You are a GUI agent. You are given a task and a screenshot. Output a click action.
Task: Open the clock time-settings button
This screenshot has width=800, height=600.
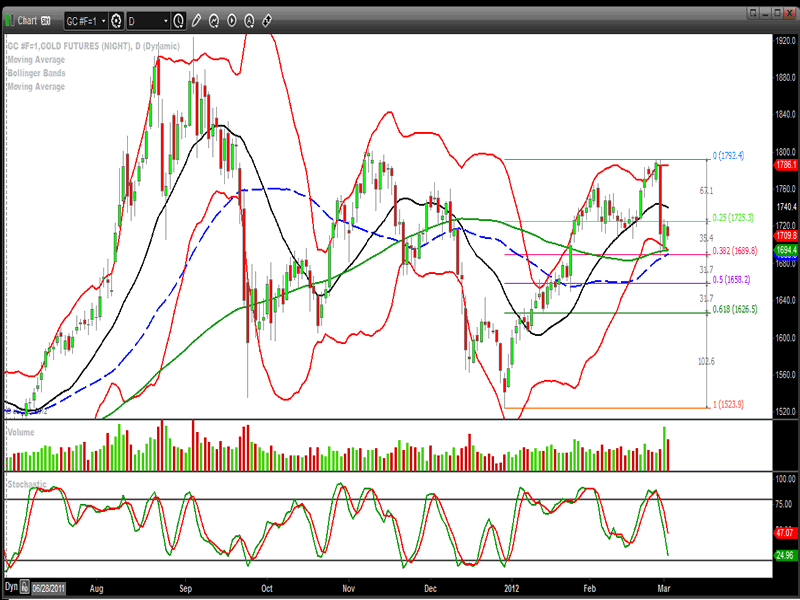click(x=179, y=21)
